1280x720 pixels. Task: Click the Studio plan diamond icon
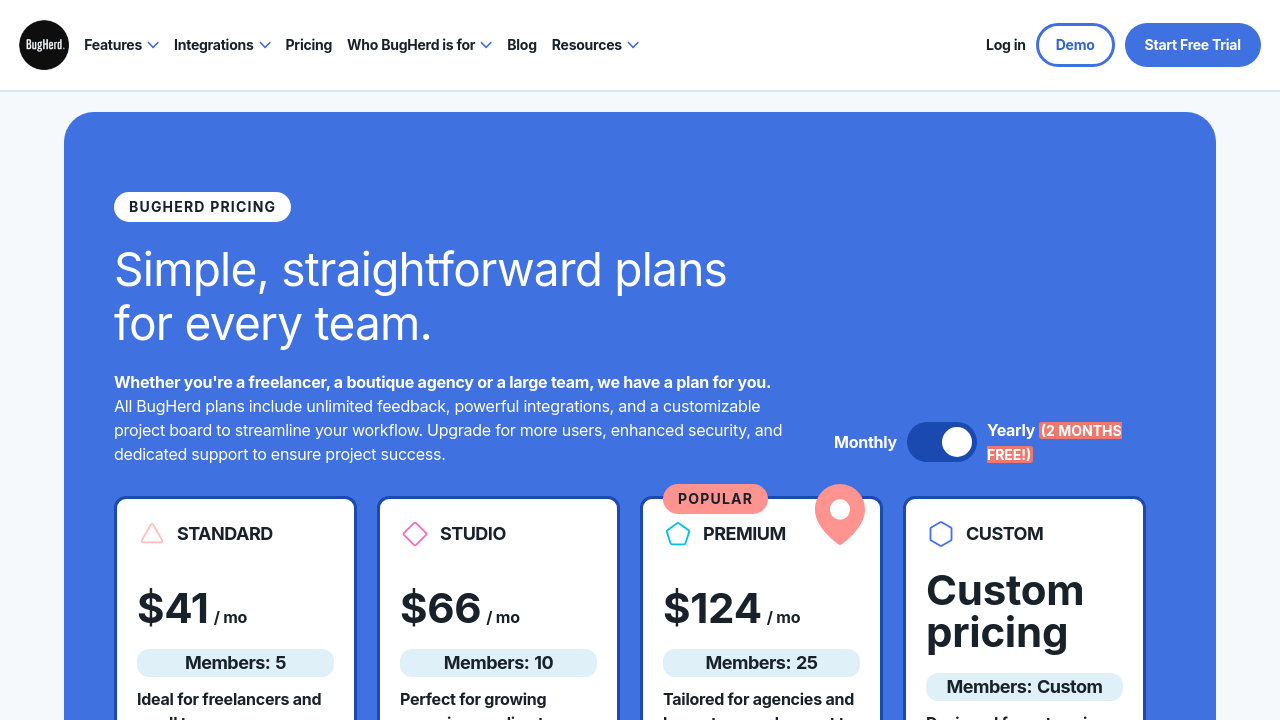tap(415, 534)
